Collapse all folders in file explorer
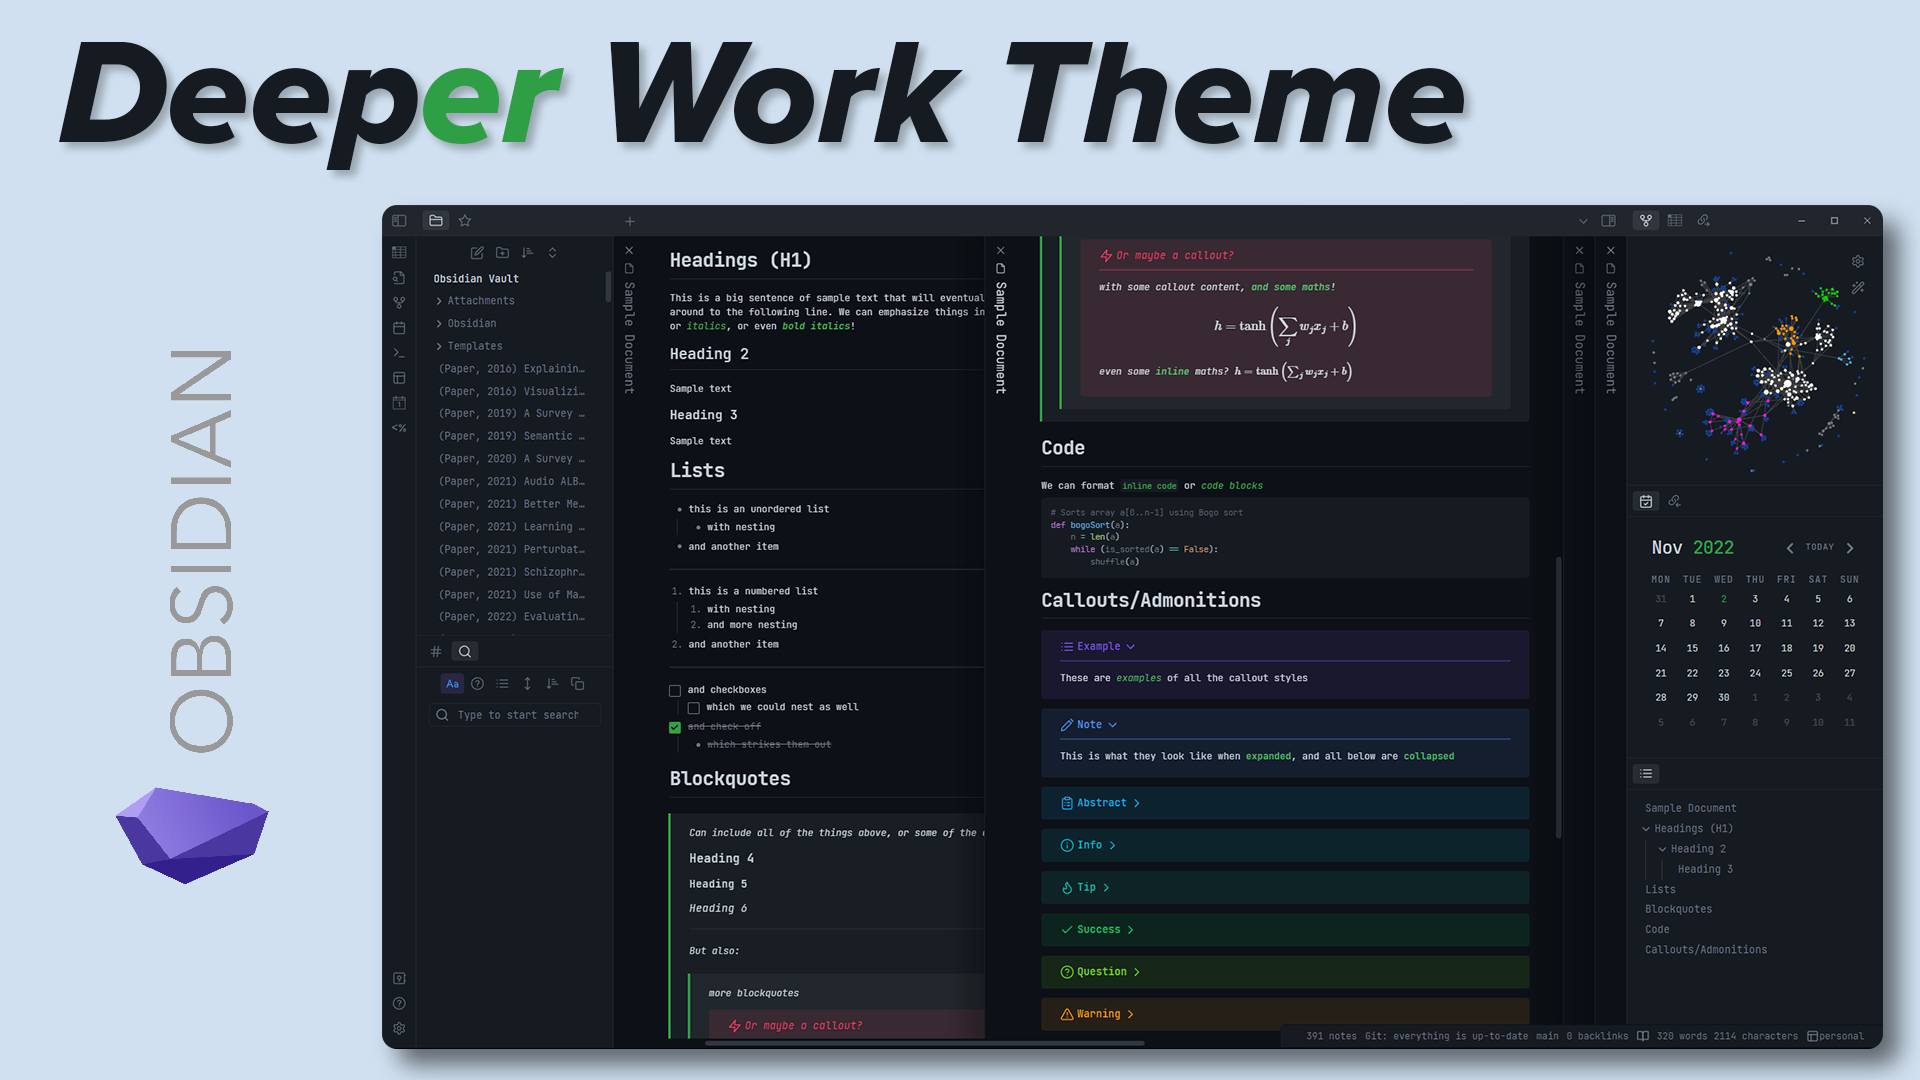 coord(552,253)
